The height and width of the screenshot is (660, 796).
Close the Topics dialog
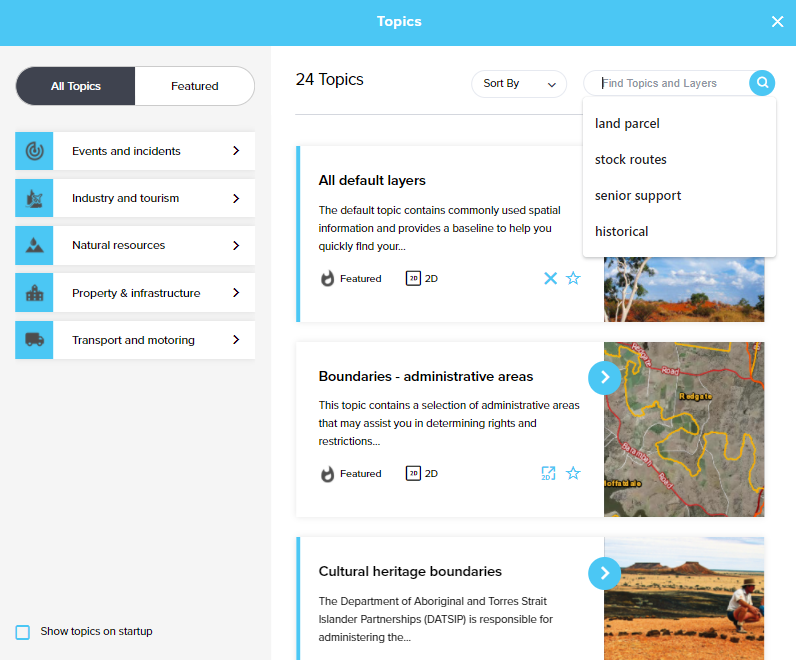click(x=777, y=21)
